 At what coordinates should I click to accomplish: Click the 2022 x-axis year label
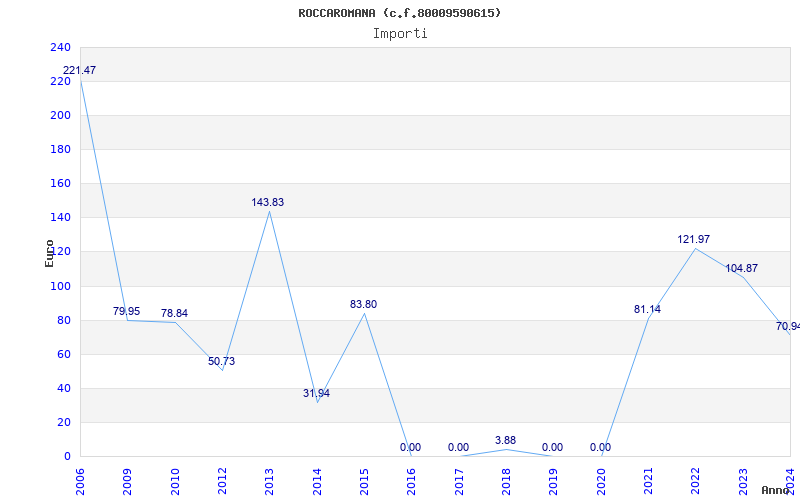[695, 482]
